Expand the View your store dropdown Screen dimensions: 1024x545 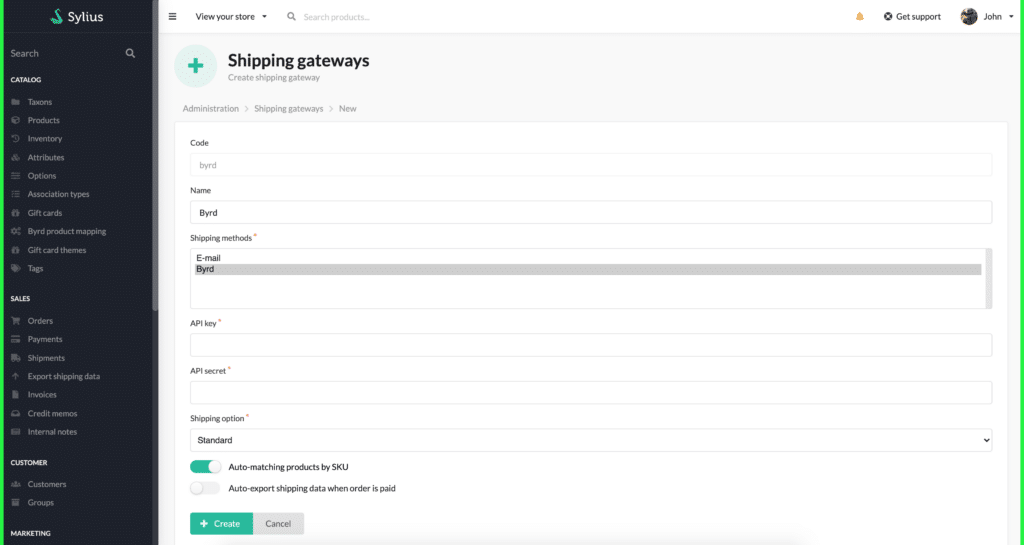point(231,16)
